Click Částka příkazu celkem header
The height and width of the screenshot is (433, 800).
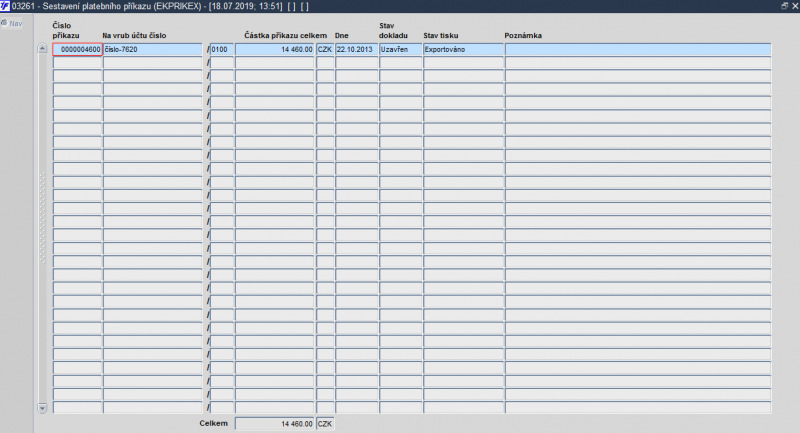click(285, 36)
